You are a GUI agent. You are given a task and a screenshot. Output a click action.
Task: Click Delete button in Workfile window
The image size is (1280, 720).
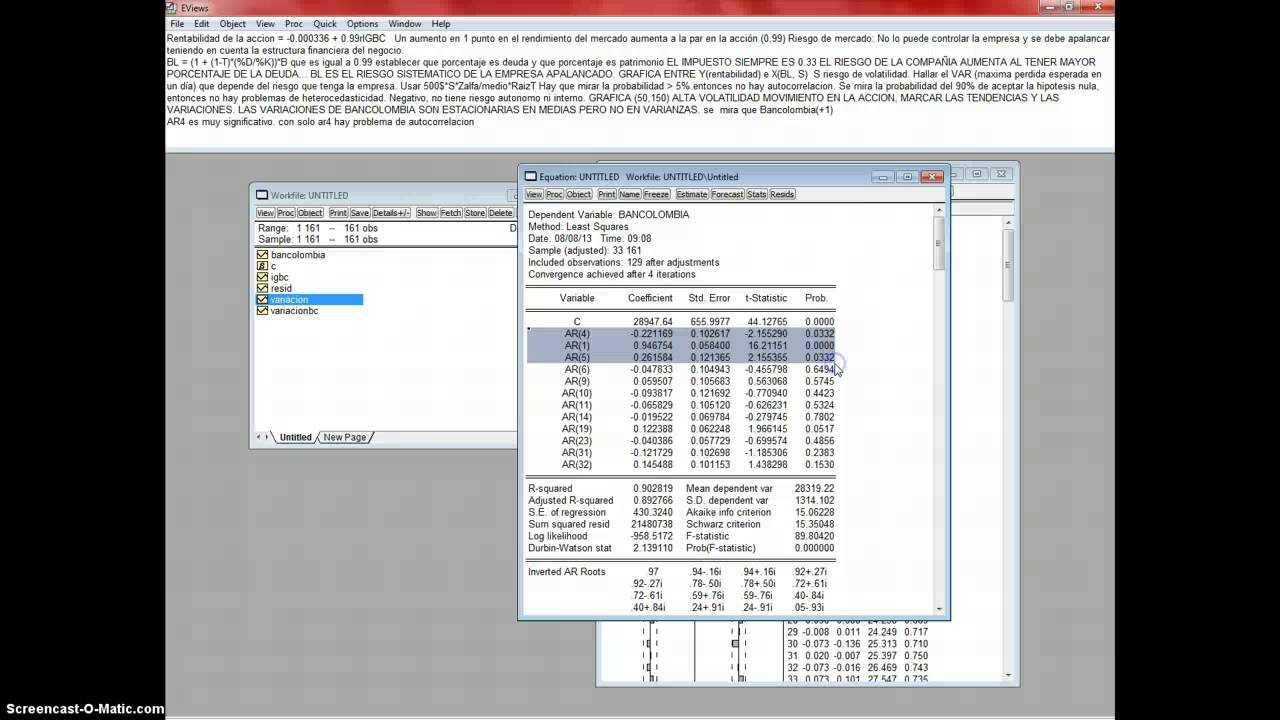pos(501,213)
